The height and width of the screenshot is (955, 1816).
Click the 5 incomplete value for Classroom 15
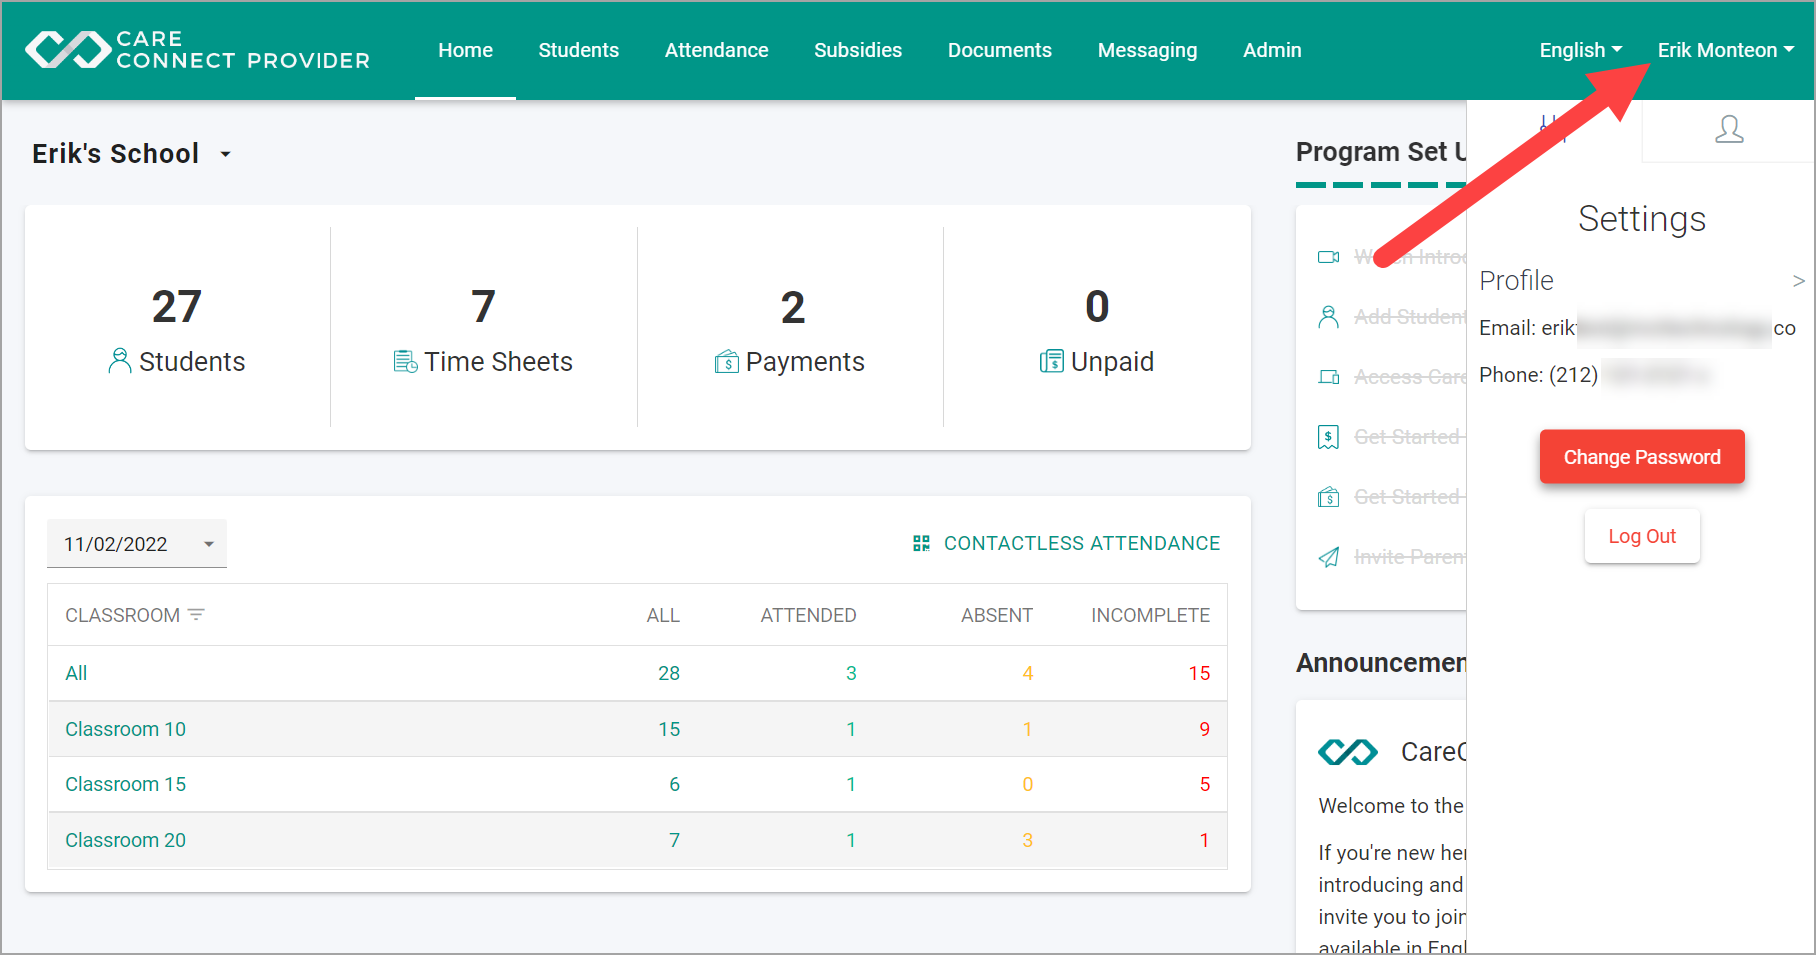(1204, 784)
